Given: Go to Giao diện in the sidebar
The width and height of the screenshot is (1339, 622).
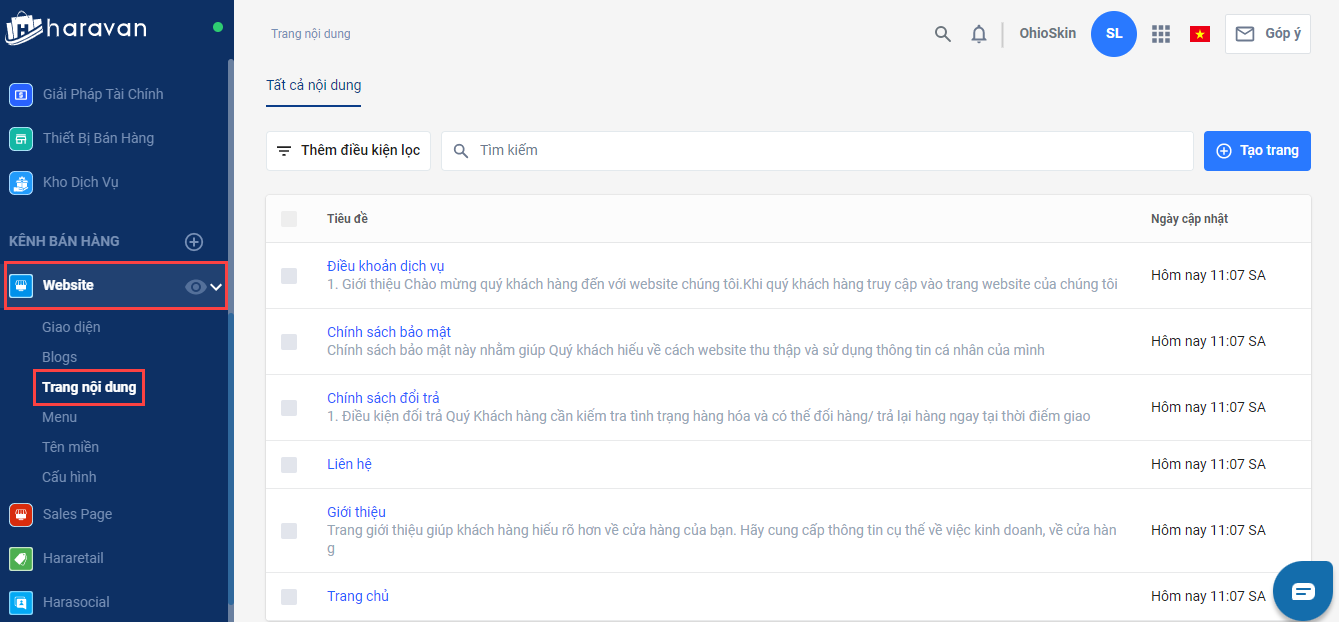Looking at the screenshot, I should [71, 327].
